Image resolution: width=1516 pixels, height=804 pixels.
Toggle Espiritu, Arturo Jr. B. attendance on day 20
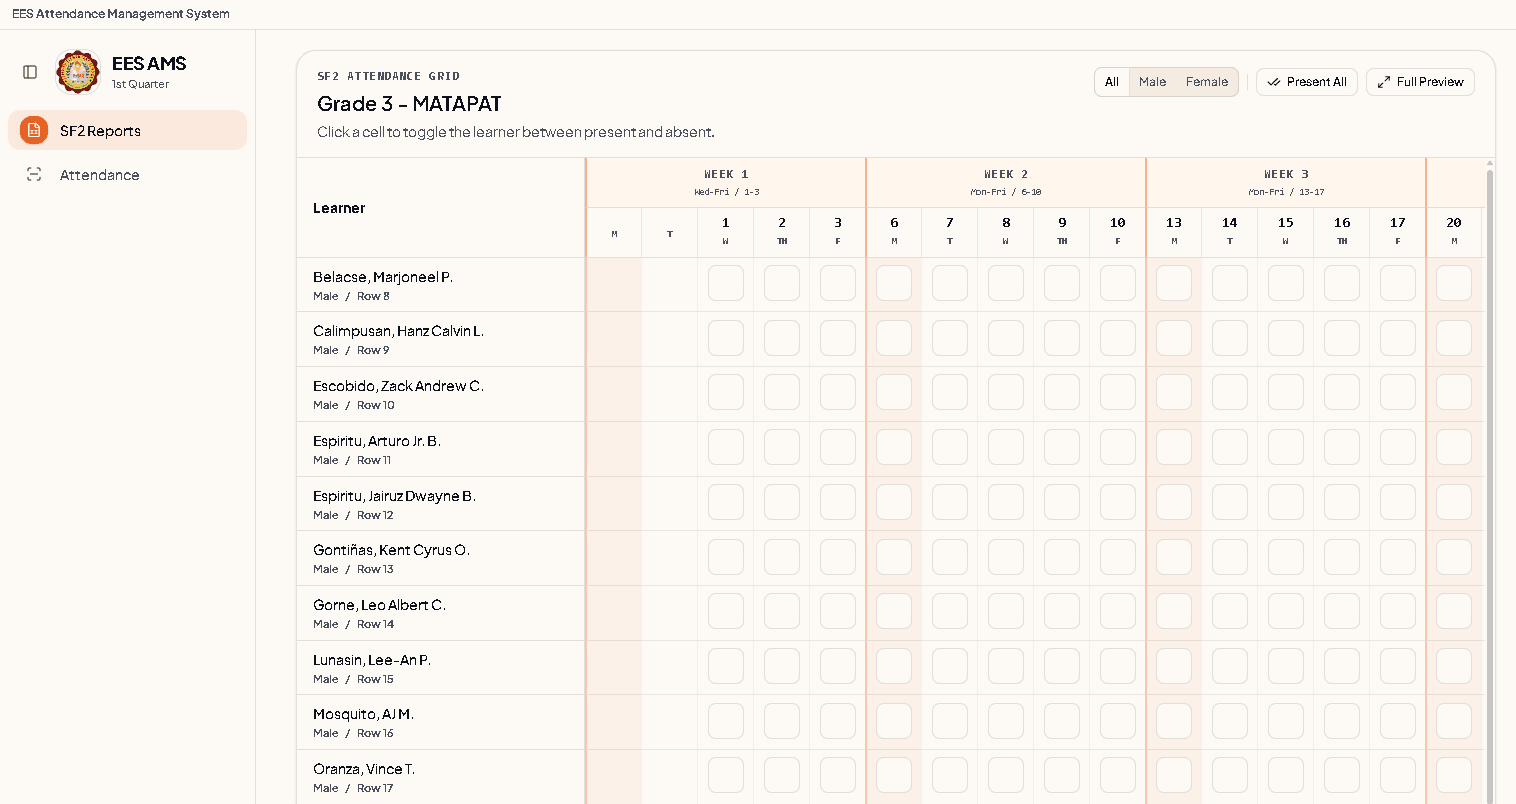1454,448
